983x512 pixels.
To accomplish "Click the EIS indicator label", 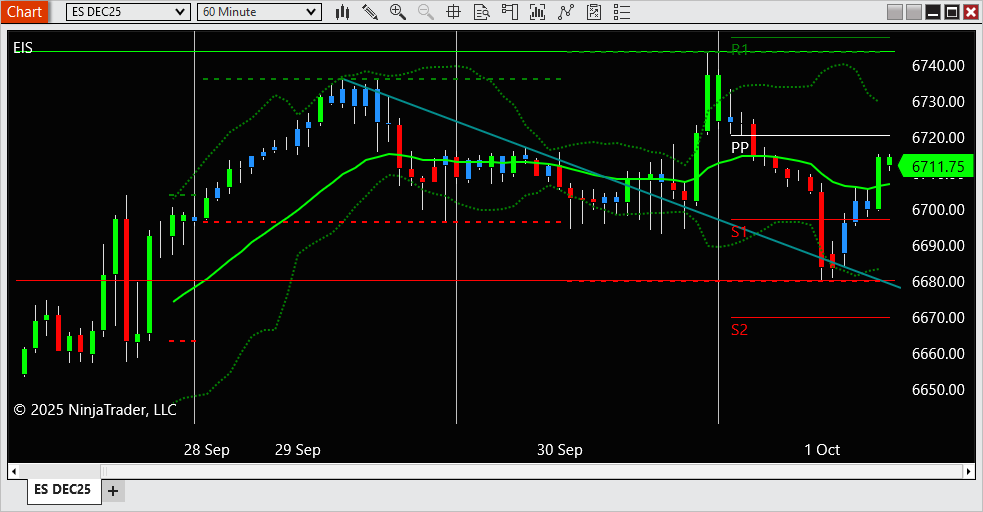I will click(x=23, y=48).
